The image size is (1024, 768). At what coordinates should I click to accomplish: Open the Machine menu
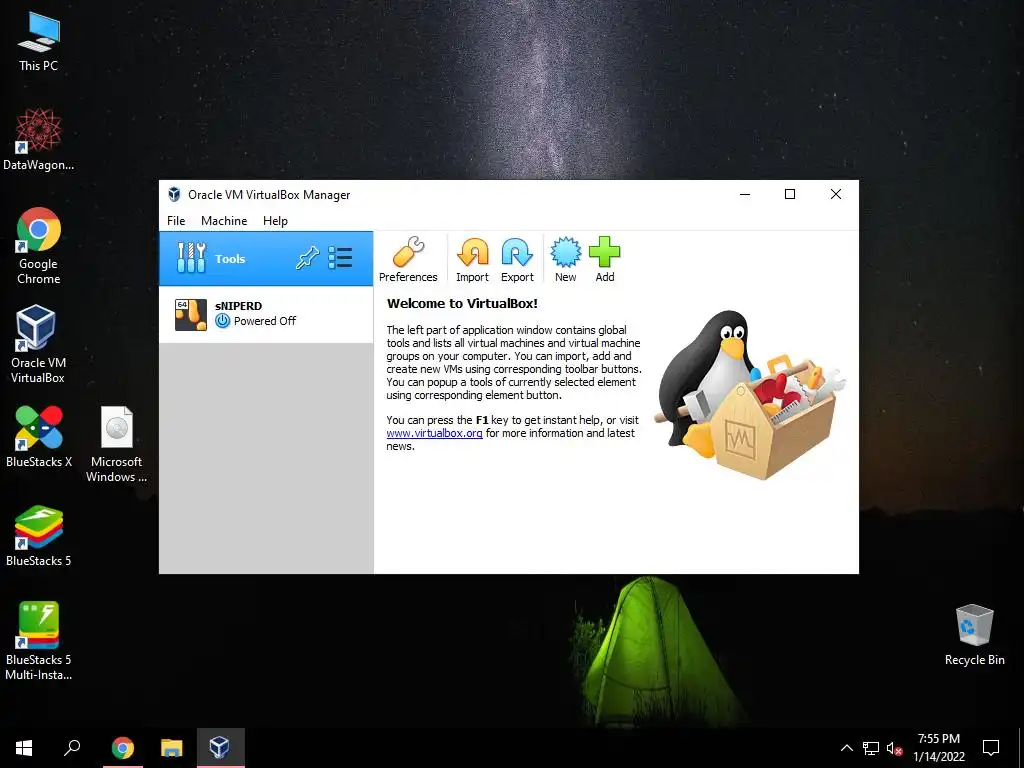[224, 221]
